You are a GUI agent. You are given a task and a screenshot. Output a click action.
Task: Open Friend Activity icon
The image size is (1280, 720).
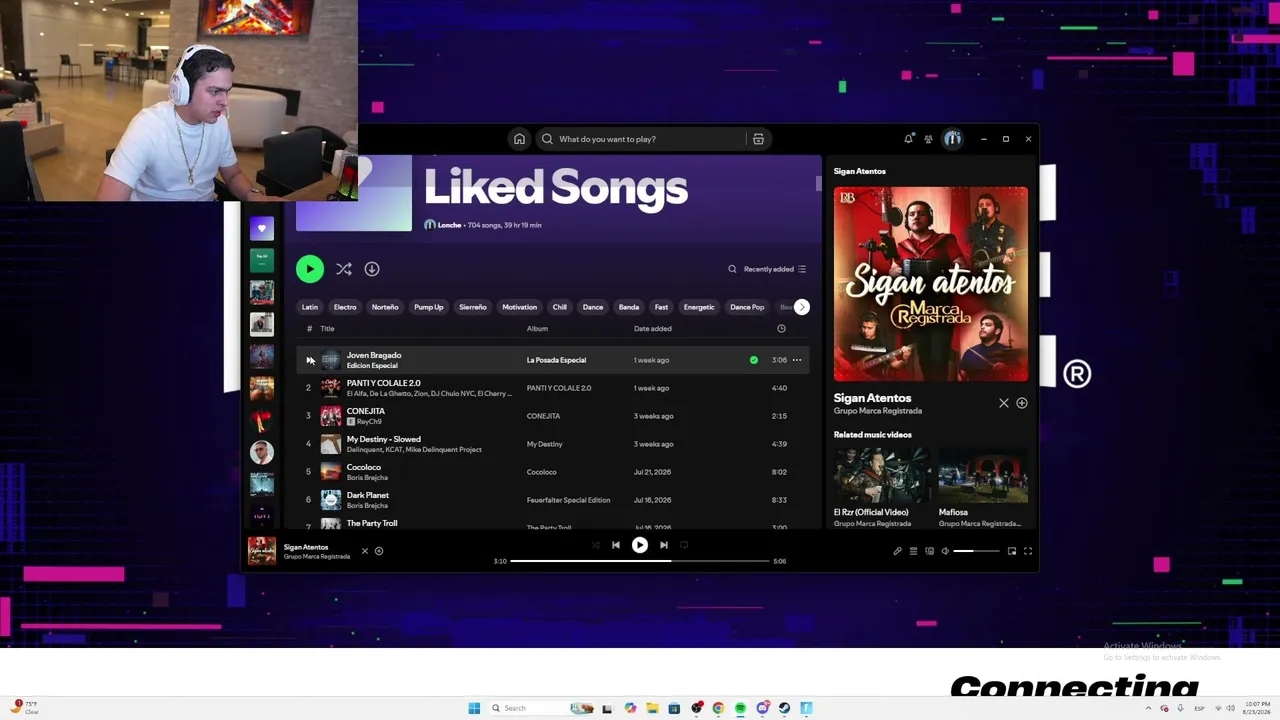[x=928, y=139]
